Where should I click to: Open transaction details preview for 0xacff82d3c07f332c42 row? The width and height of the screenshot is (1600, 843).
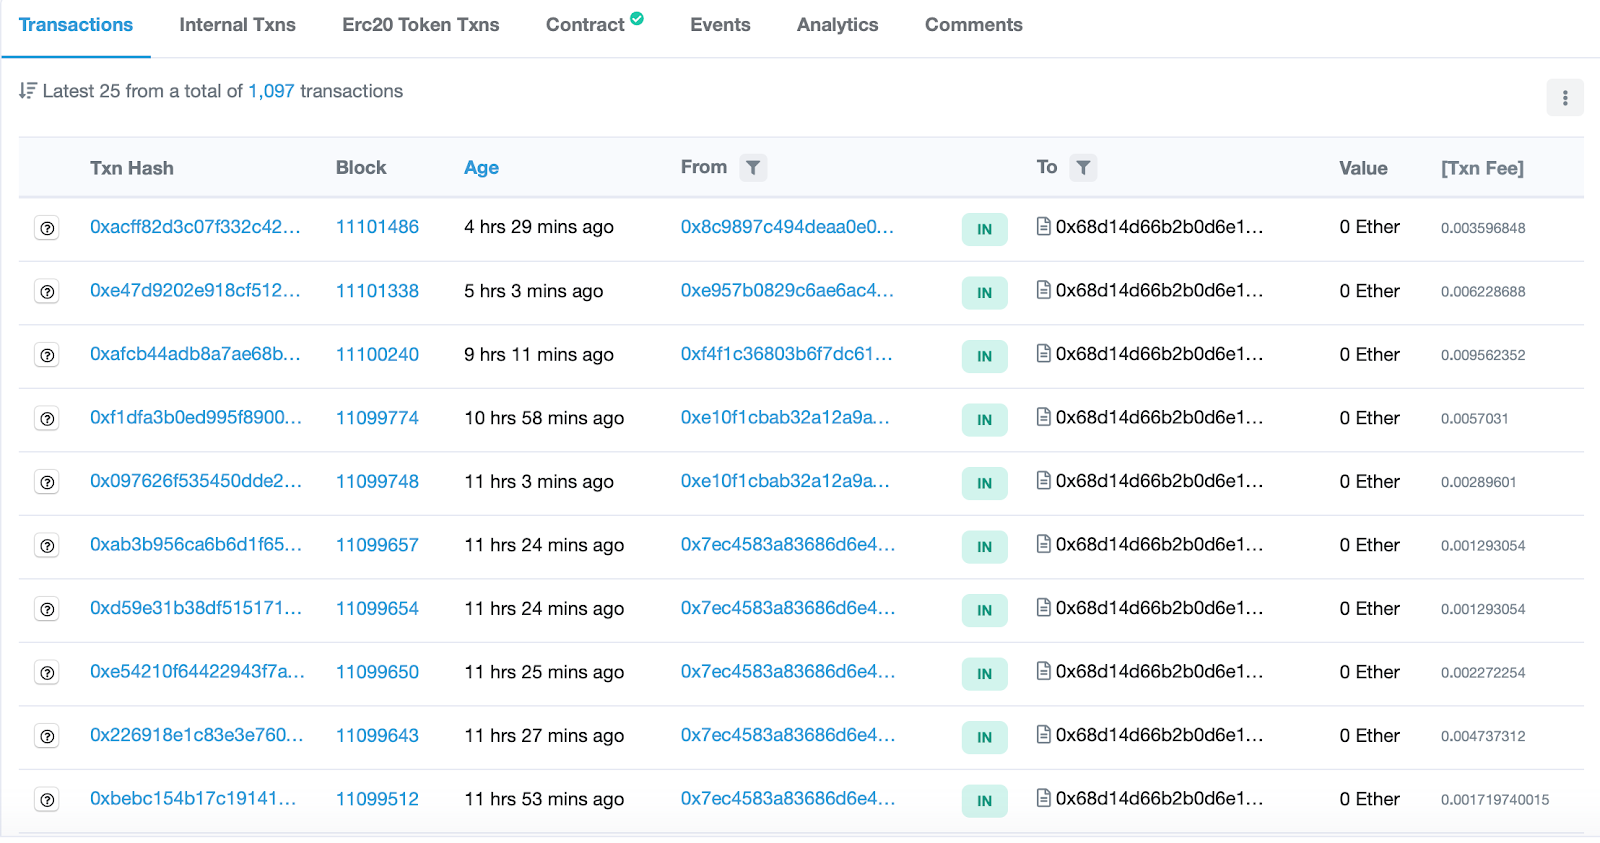click(x=47, y=228)
